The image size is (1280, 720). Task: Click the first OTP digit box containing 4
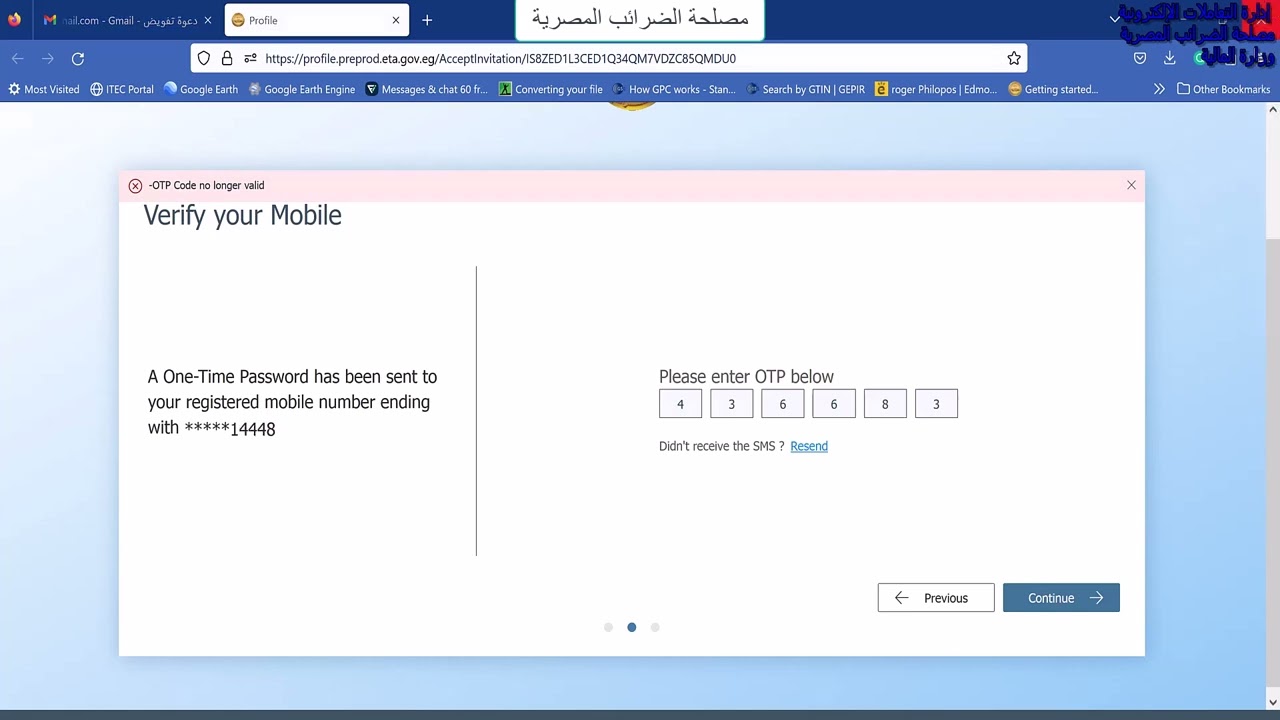[x=680, y=404]
